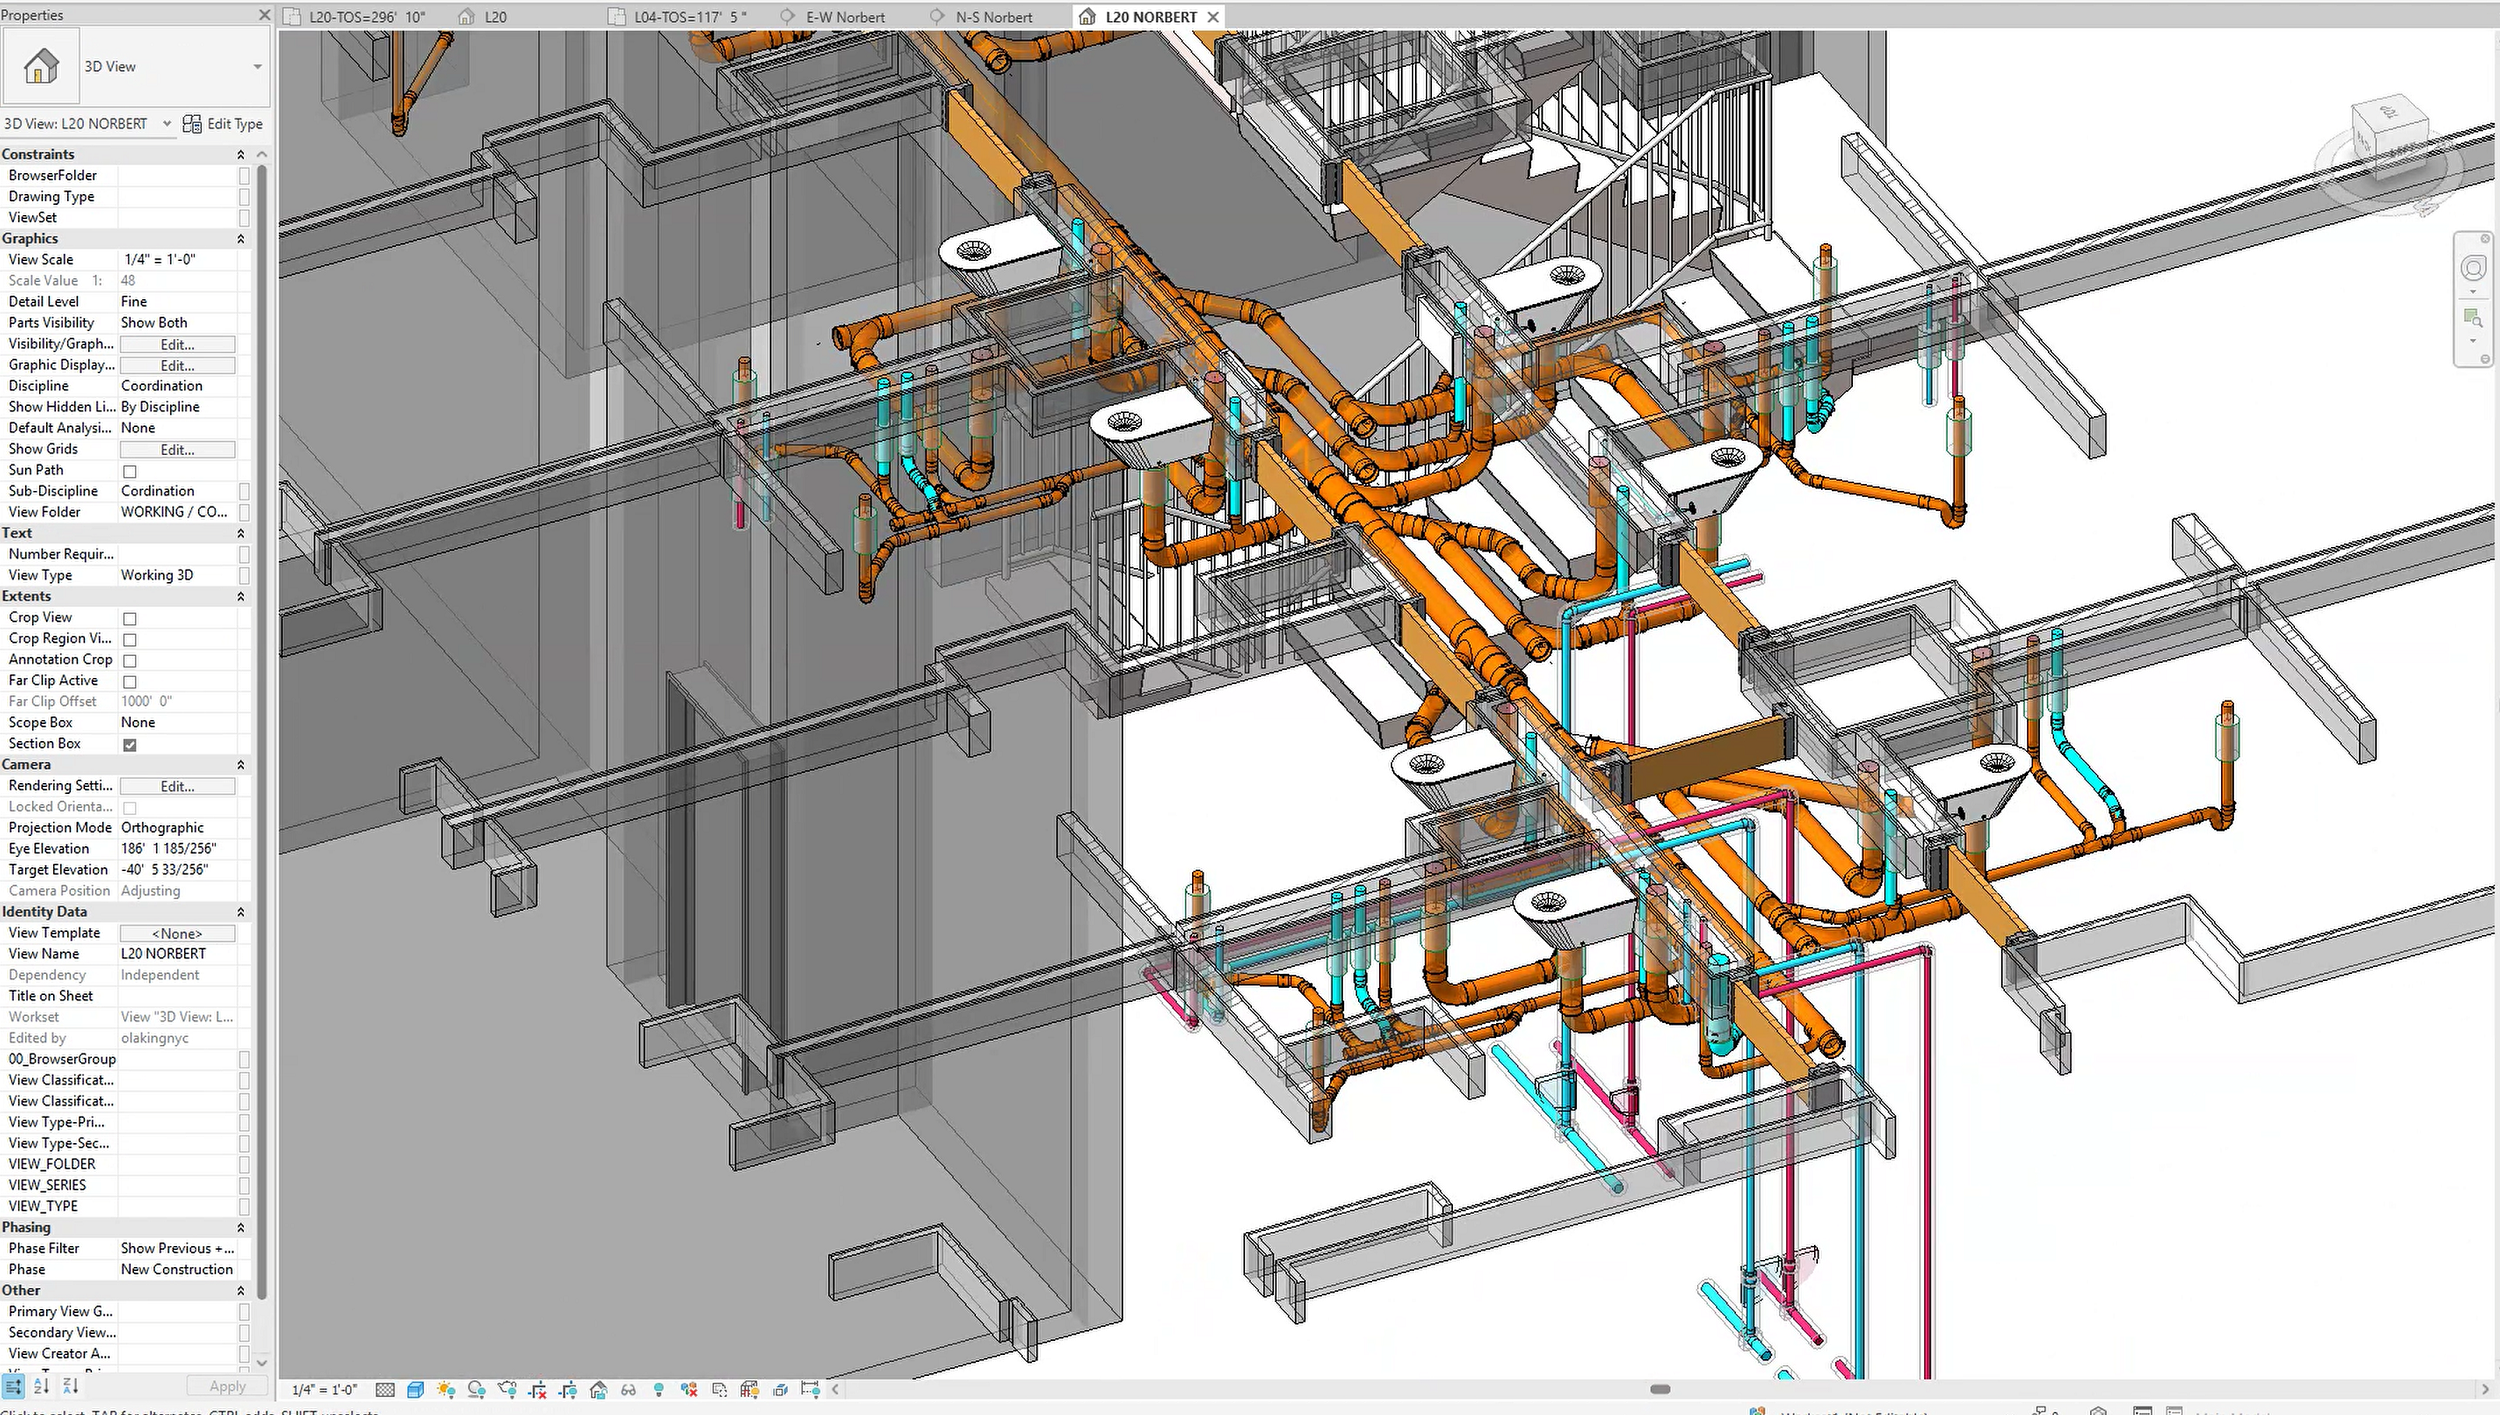The height and width of the screenshot is (1415, 2500).
Task: Click the Unlocked 3D View house icon
Action: [x=598, y=1389]
